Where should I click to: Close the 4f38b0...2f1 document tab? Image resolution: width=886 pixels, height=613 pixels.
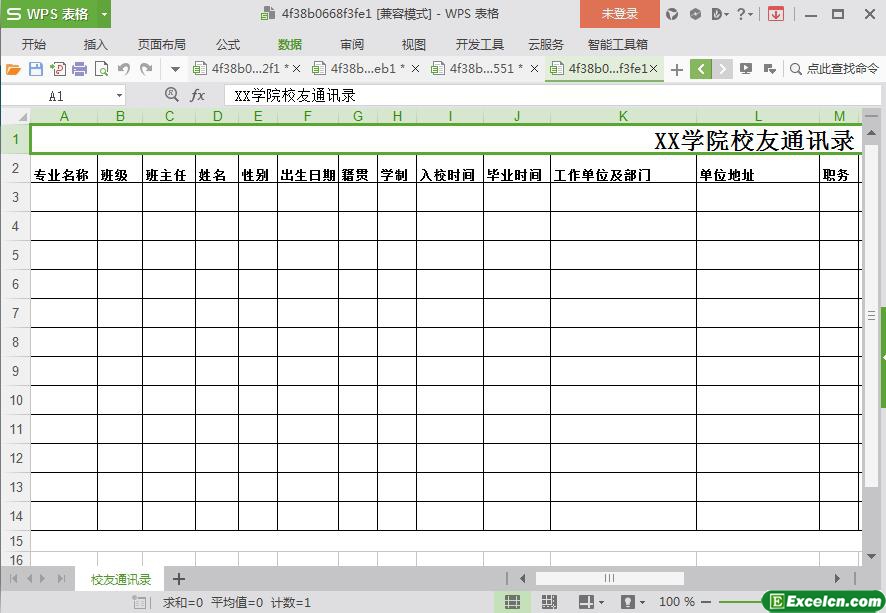click(297, 69)
